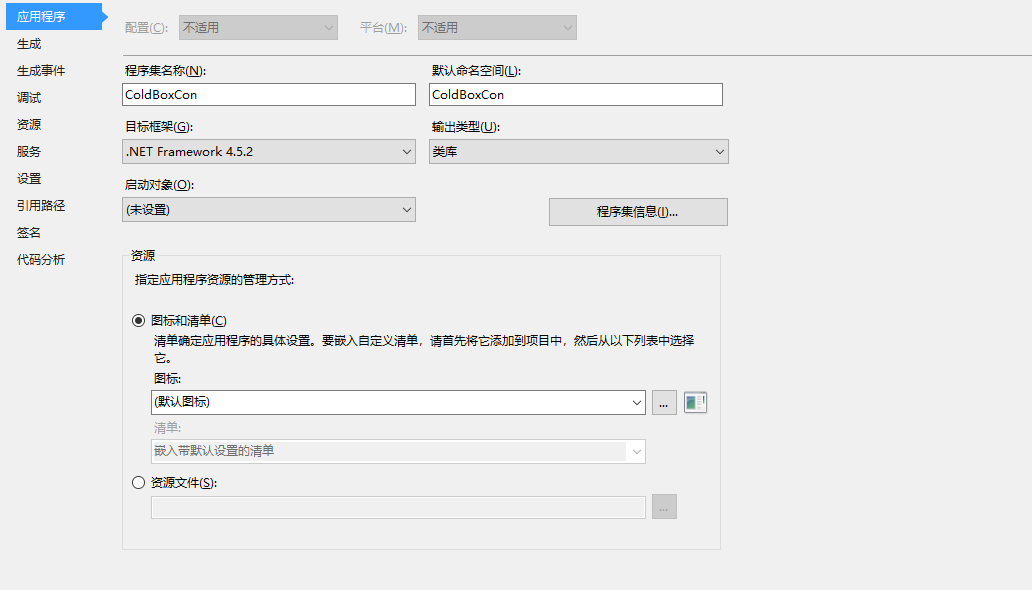
Task: Click the browse "..." button beside the icon dropdown
Action: tap(664, 401)
